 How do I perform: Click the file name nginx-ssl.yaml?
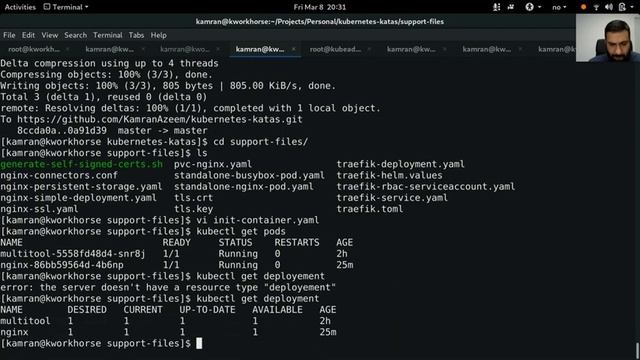point(39,209)
